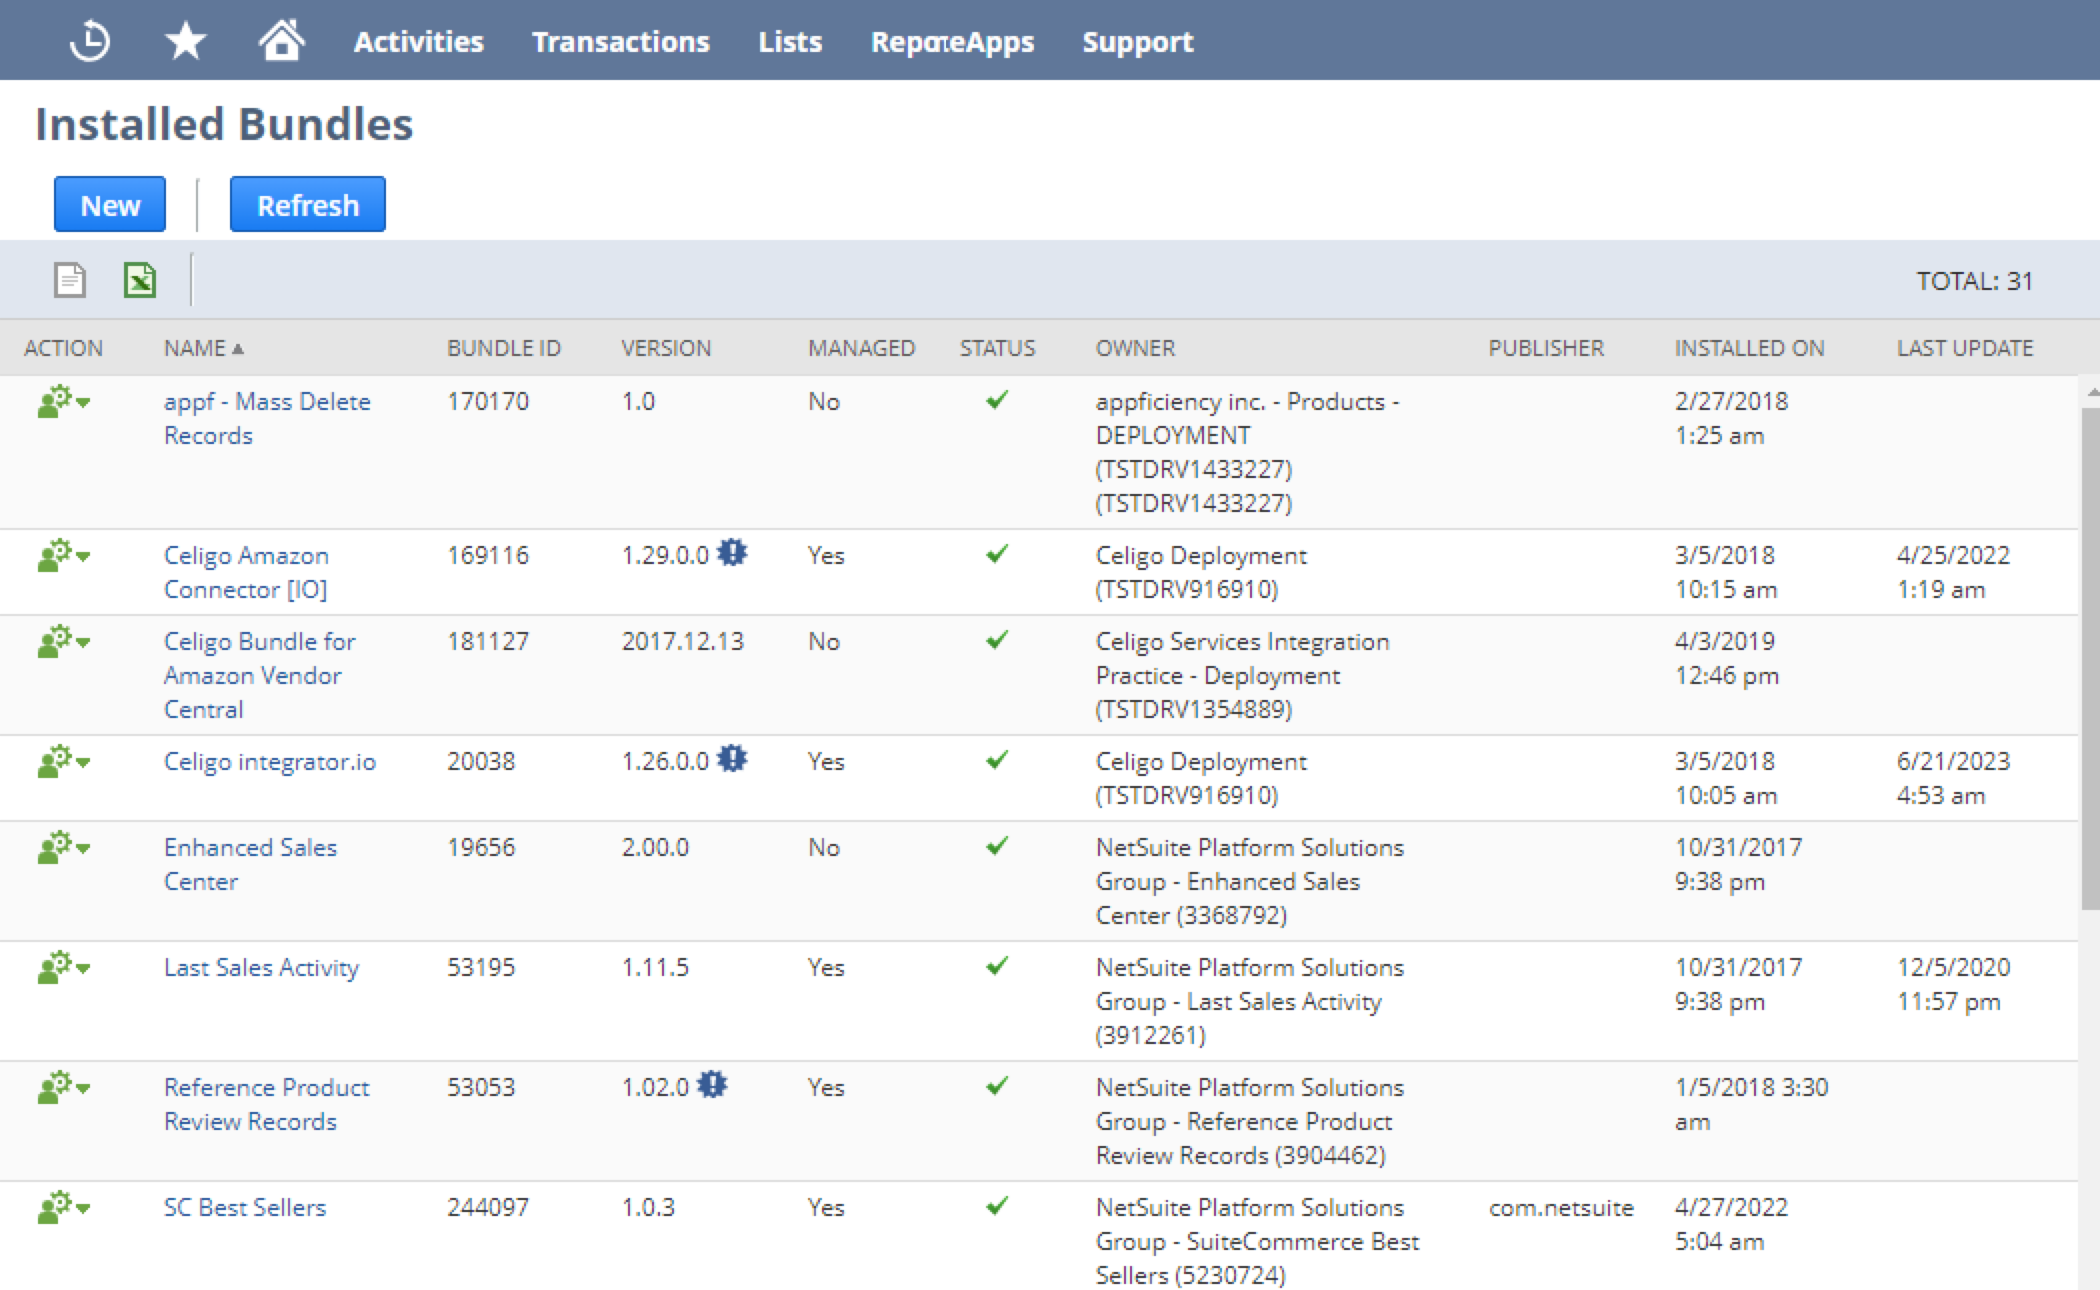This screenshot has width=2100, height=1290.
Task: Click bundle ID 244097 cell
Action: click(x=489, y=1208)
